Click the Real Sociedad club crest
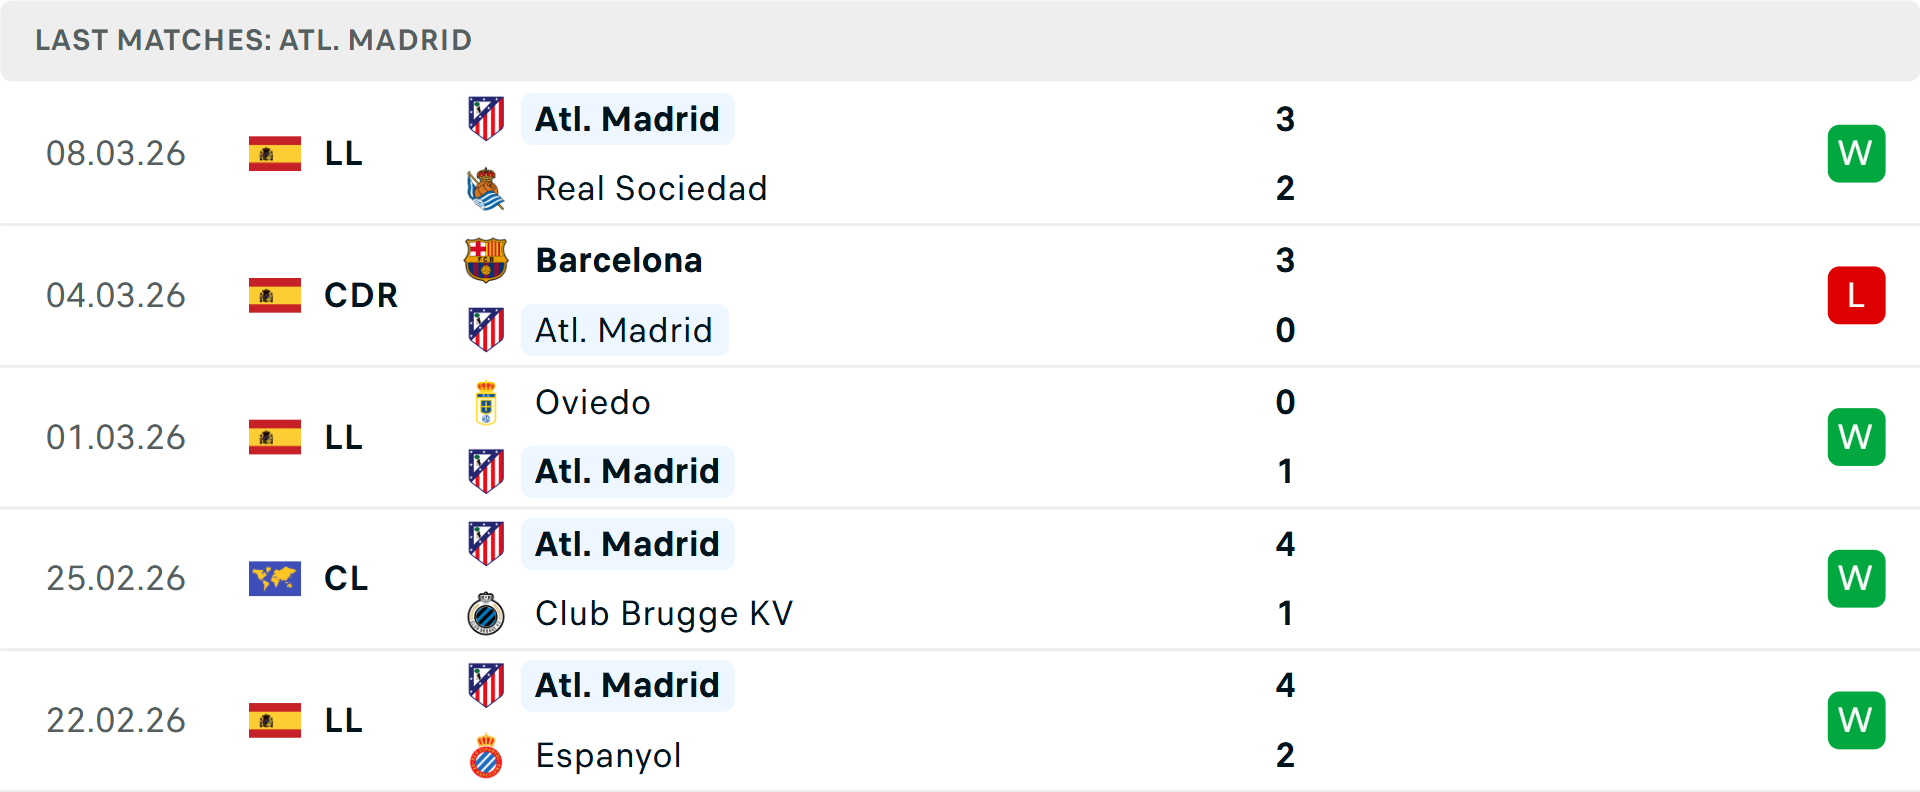 (486, 189)
